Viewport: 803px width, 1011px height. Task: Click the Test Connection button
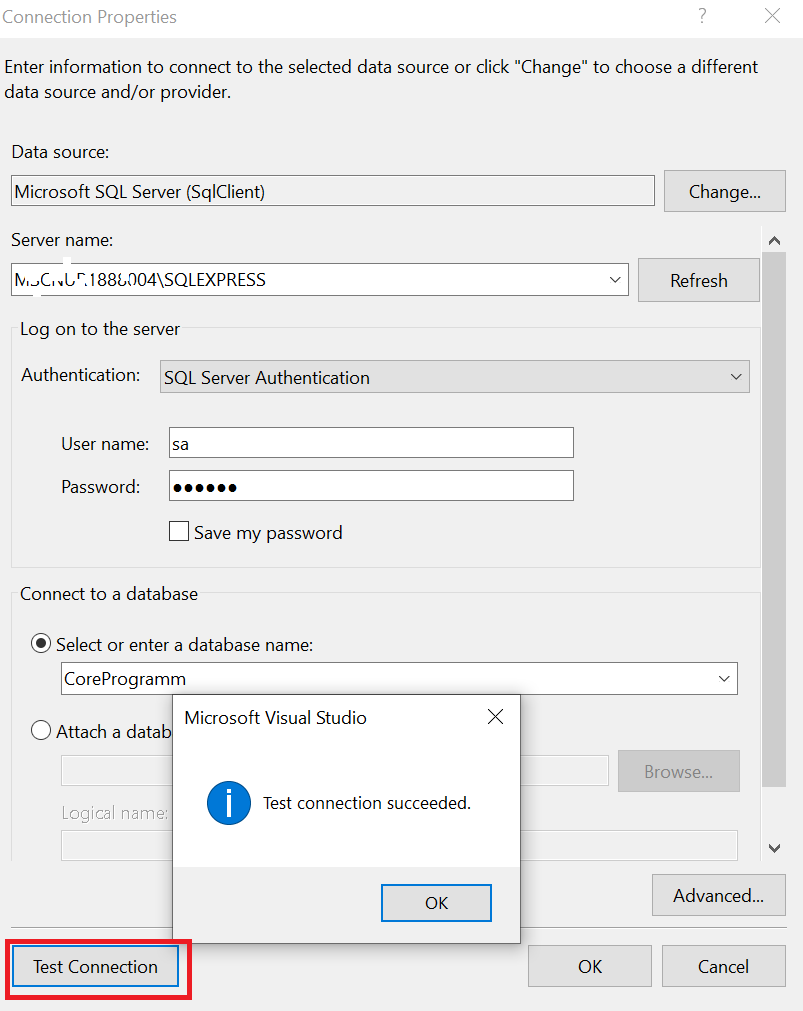[x=95, y=966]
